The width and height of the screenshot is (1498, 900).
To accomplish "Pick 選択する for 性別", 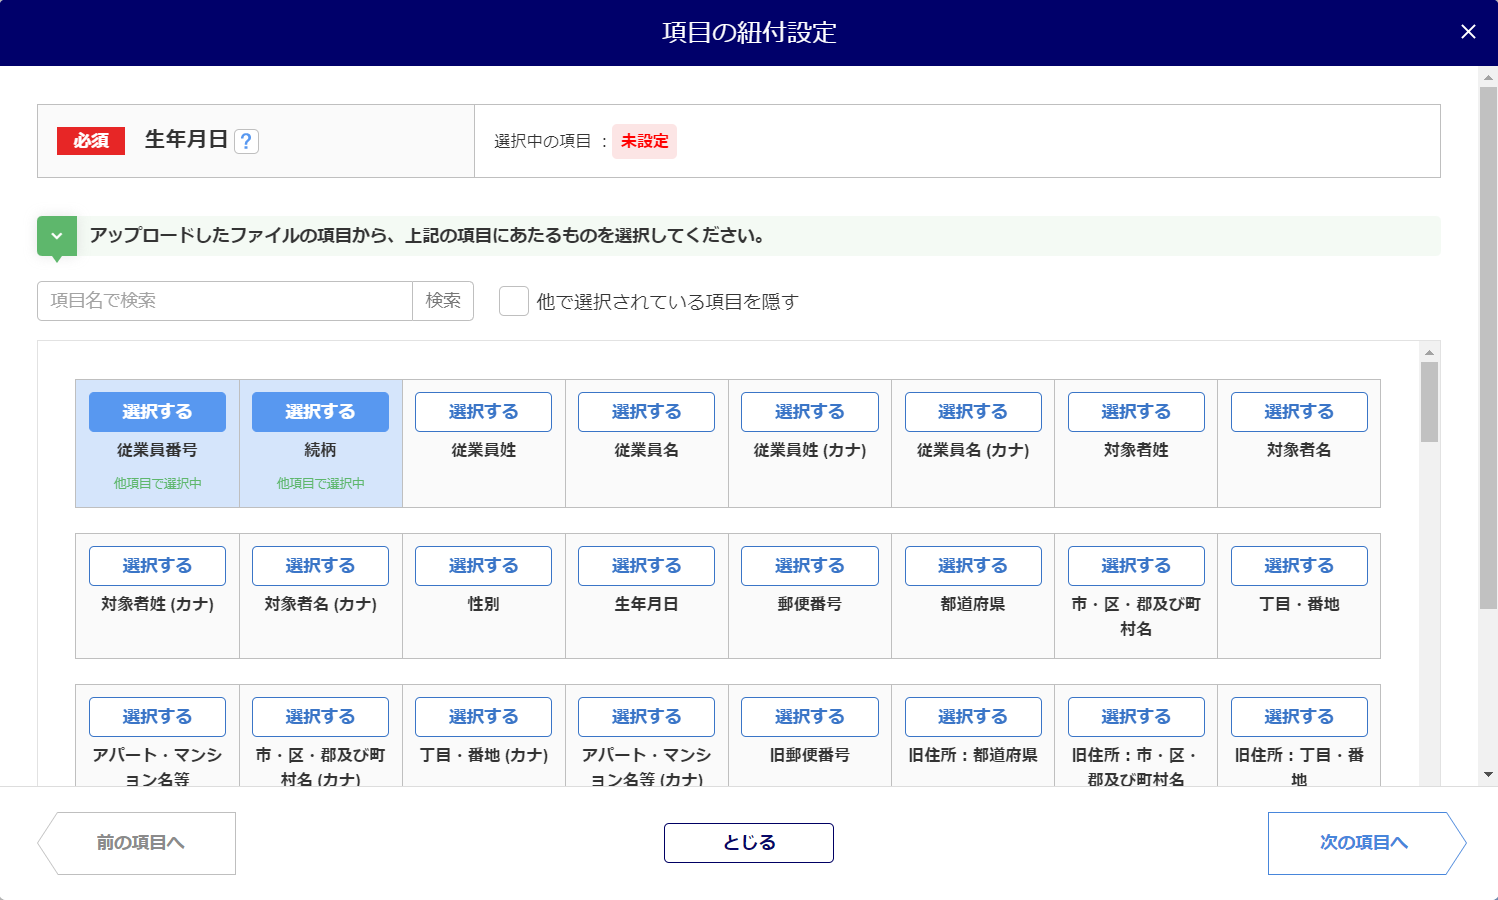I will [x=483, y=566].
